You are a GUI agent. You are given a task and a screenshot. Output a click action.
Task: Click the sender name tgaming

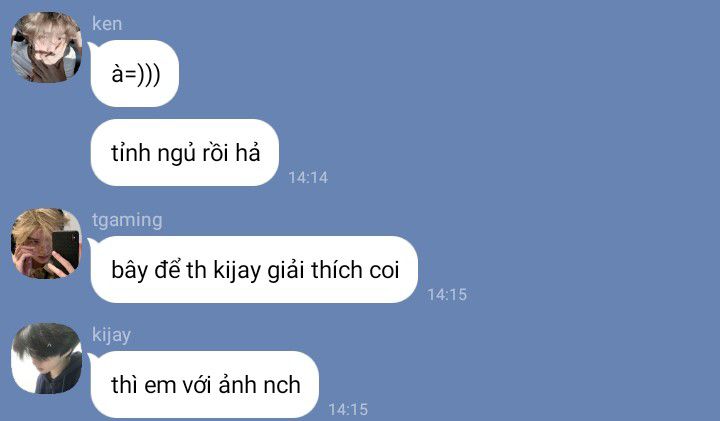(127, 220)
